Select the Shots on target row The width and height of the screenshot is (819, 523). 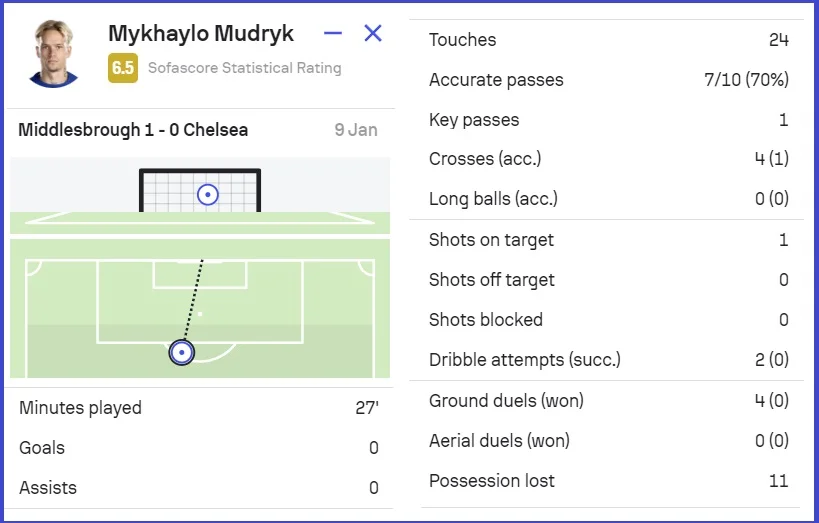[x=608, y=240]
